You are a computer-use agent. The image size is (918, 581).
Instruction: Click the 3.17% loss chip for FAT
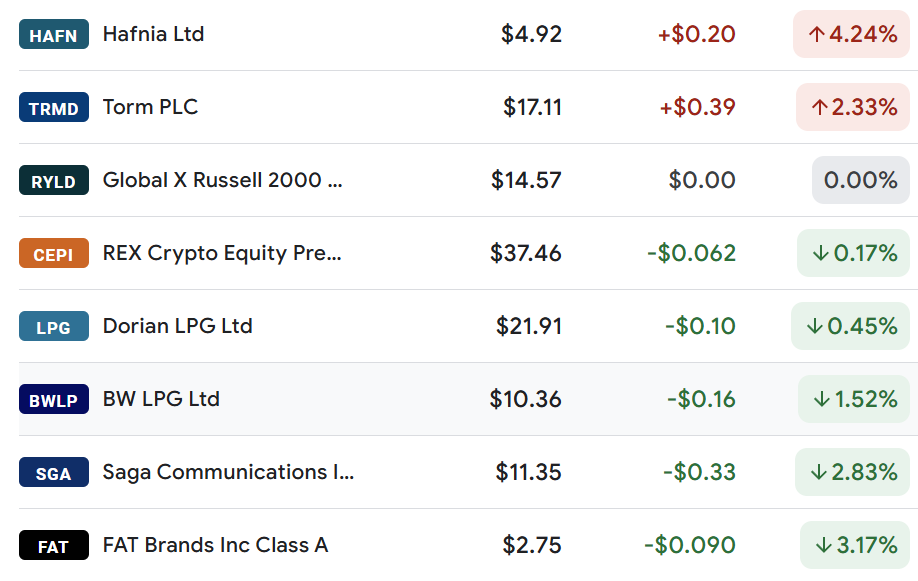click(x=855, y=545)
